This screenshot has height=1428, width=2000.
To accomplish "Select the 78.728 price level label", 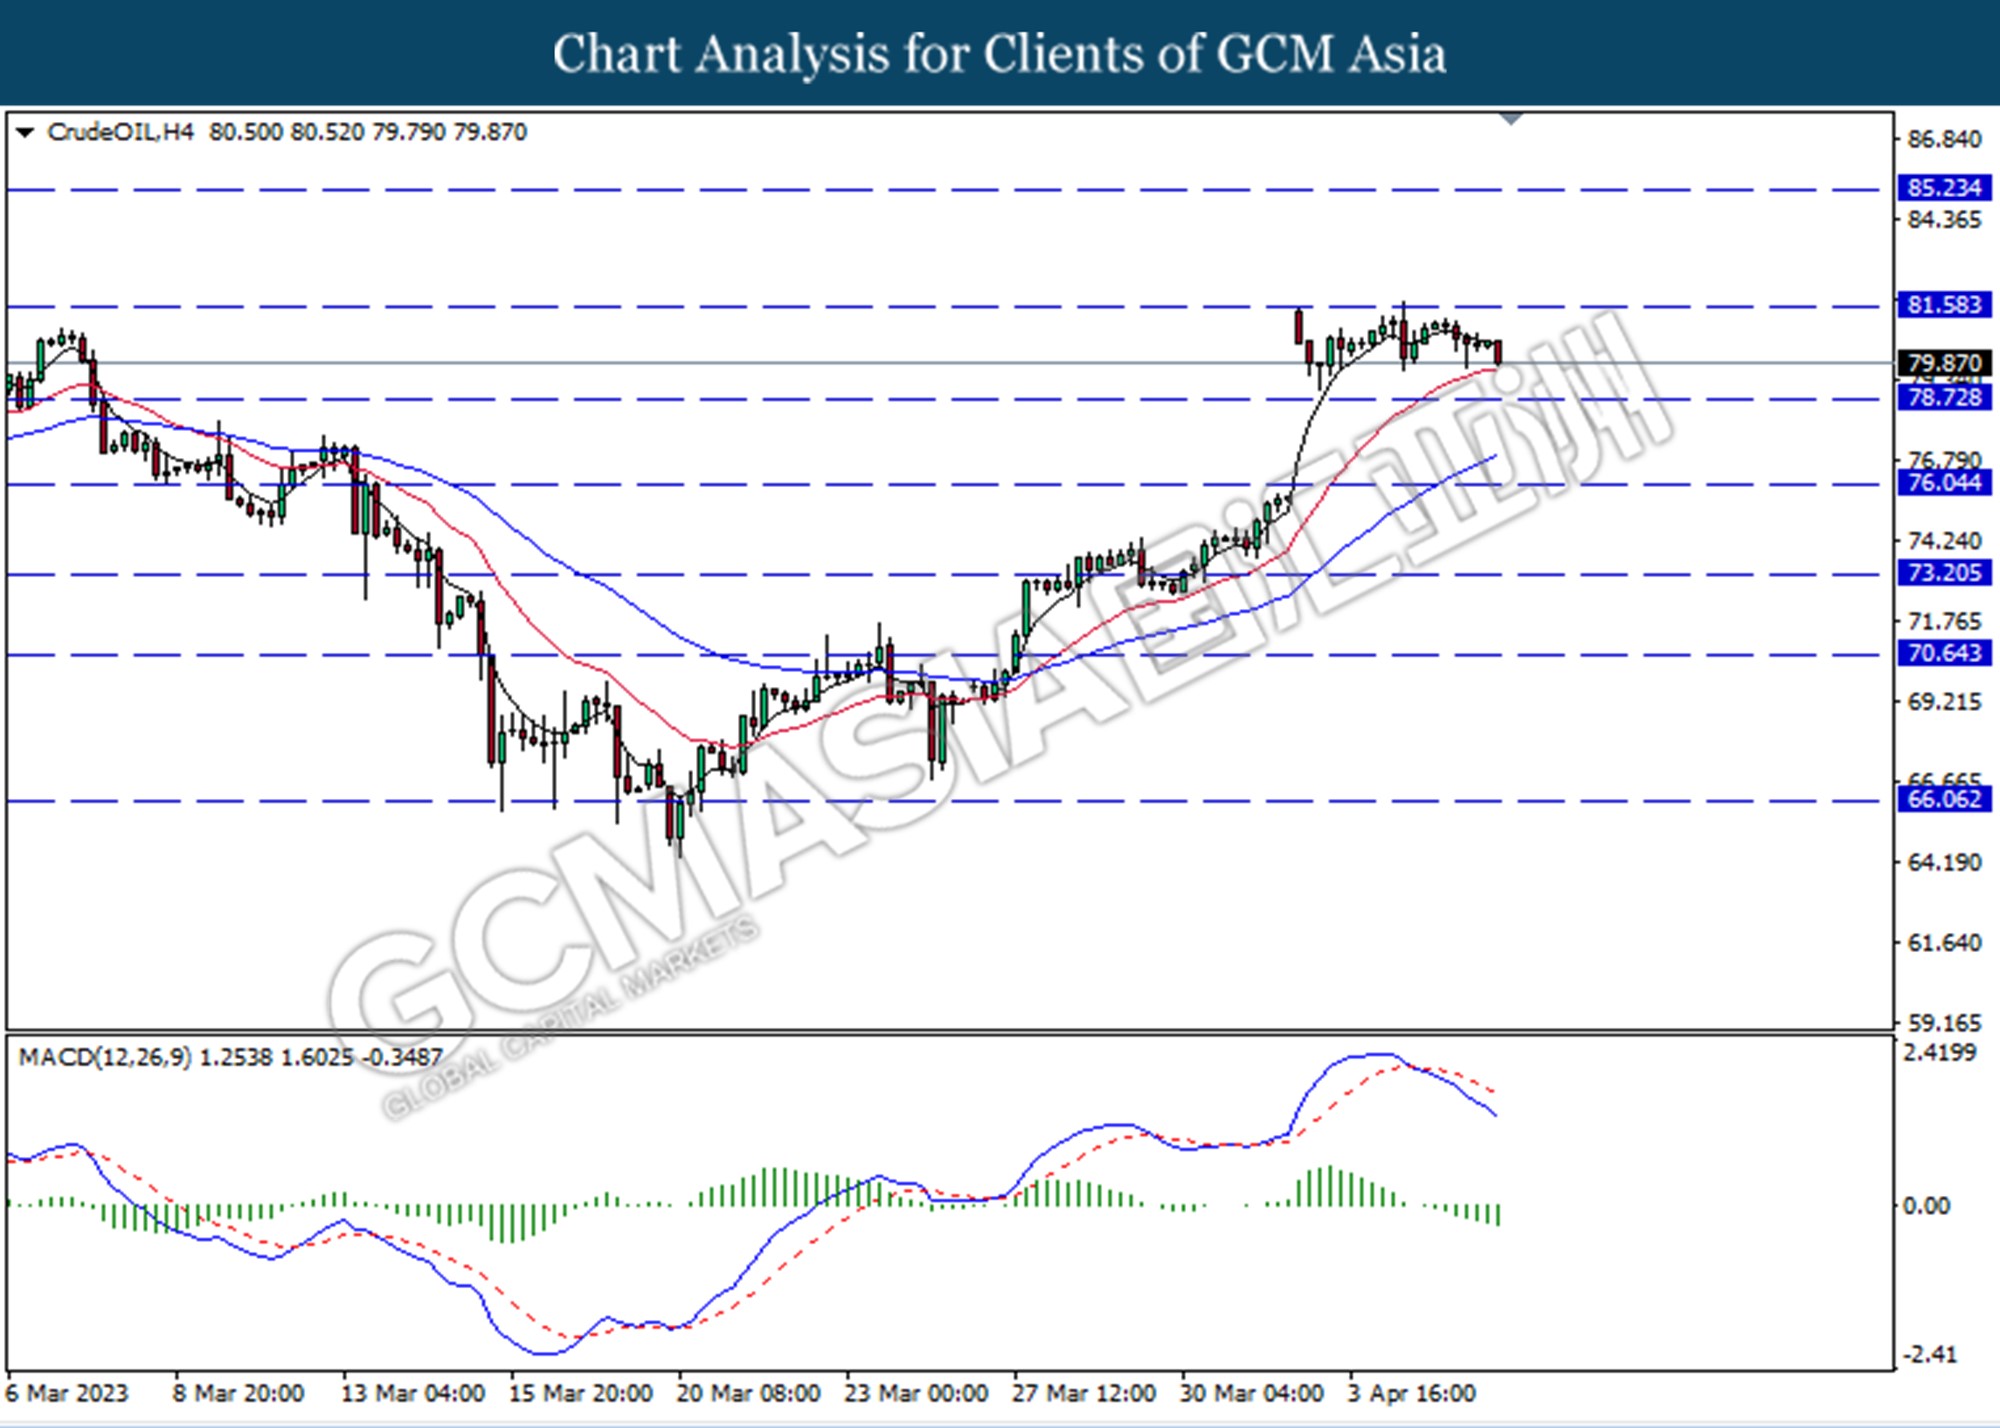I will click(1944, 398).
